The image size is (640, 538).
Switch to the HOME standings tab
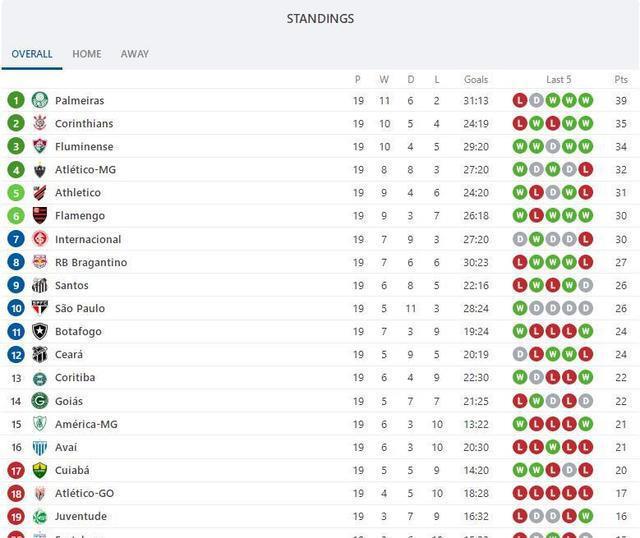(87, 54)
